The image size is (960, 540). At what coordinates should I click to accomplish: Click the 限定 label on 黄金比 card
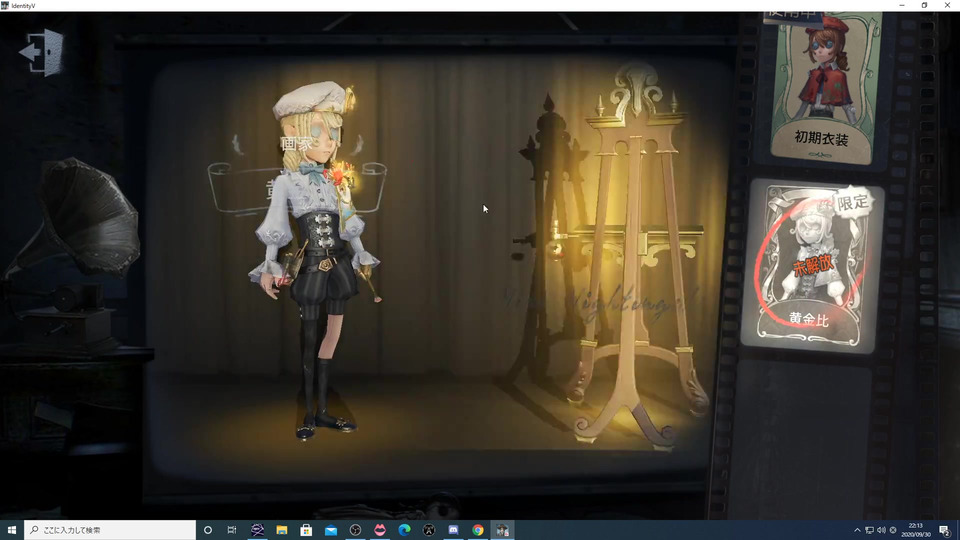tap(853, 201)
